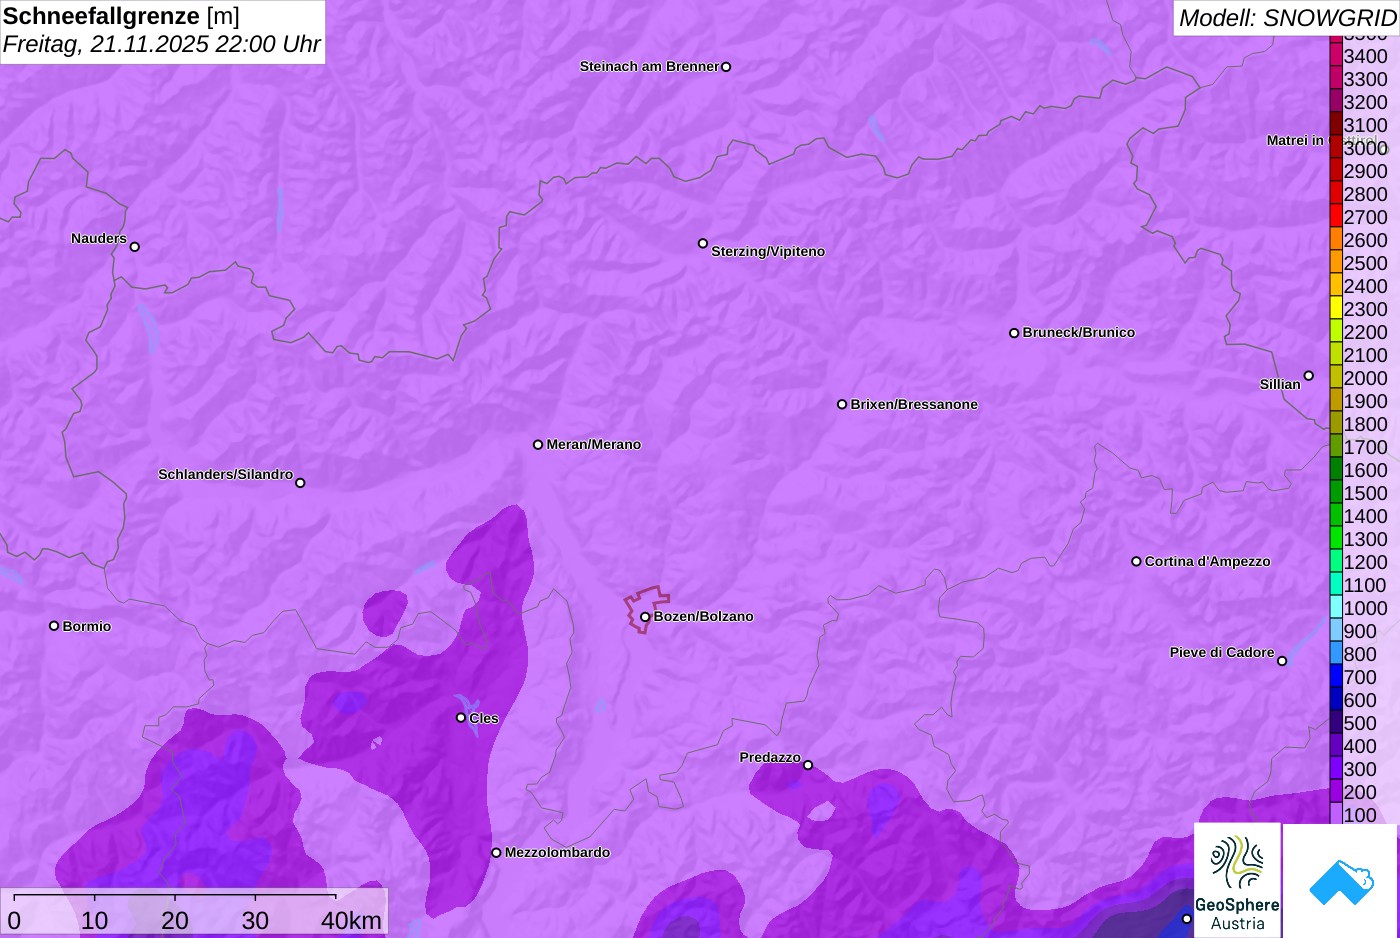Pick the 2300 m yellow legend swatch
Screen dimensions: 1400x938
tap(1336, 308)
